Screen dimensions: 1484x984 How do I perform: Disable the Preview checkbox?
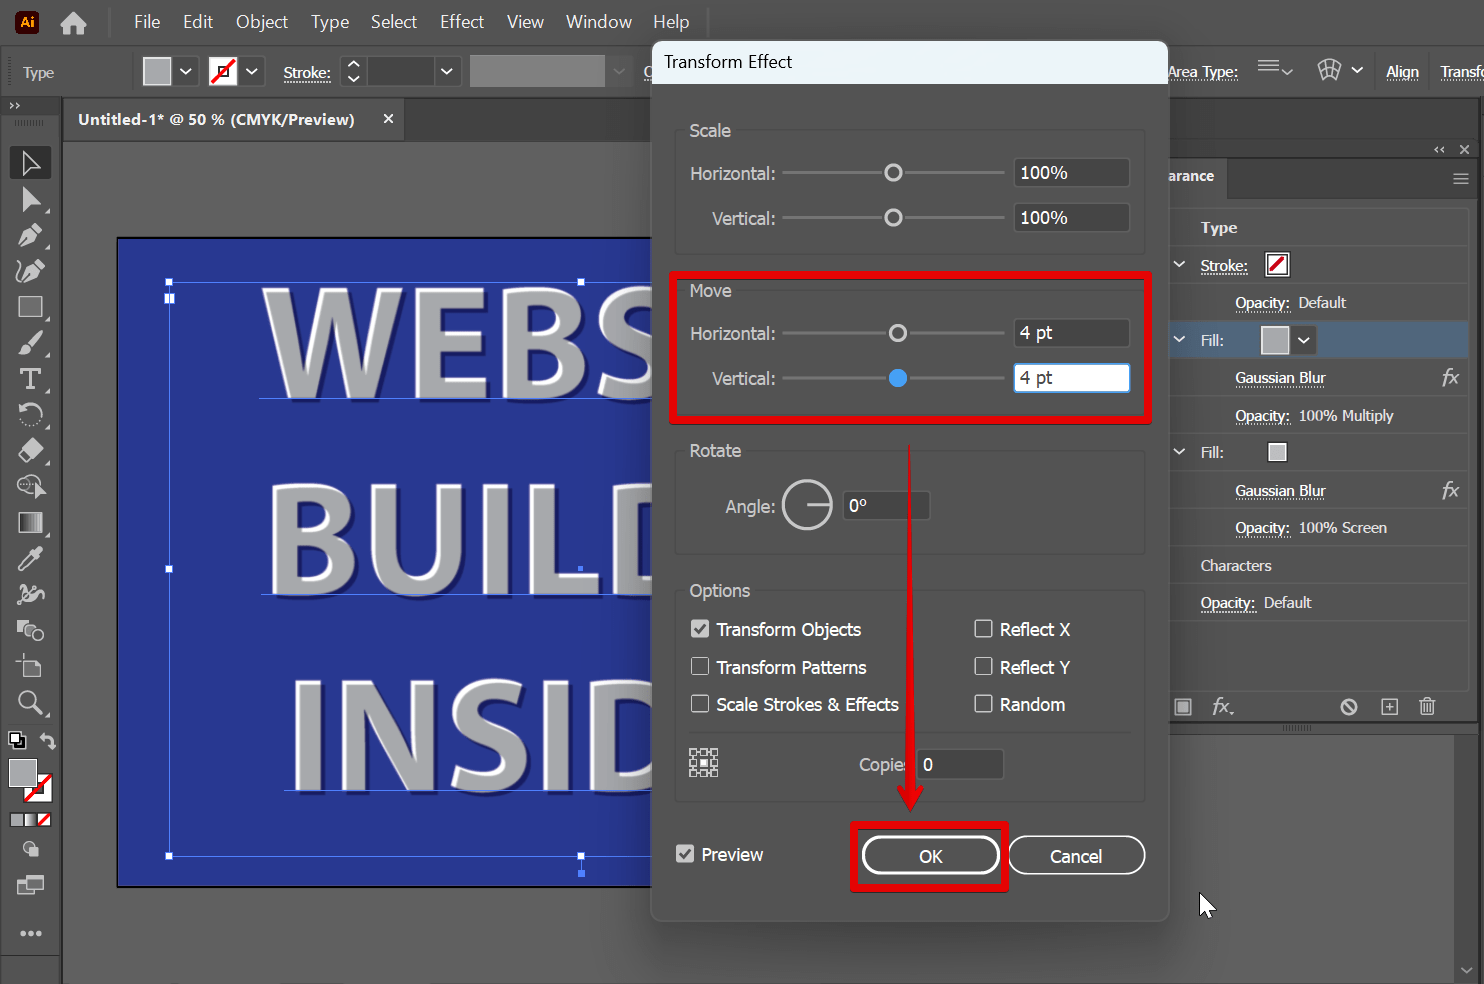(x=685, y=854)
